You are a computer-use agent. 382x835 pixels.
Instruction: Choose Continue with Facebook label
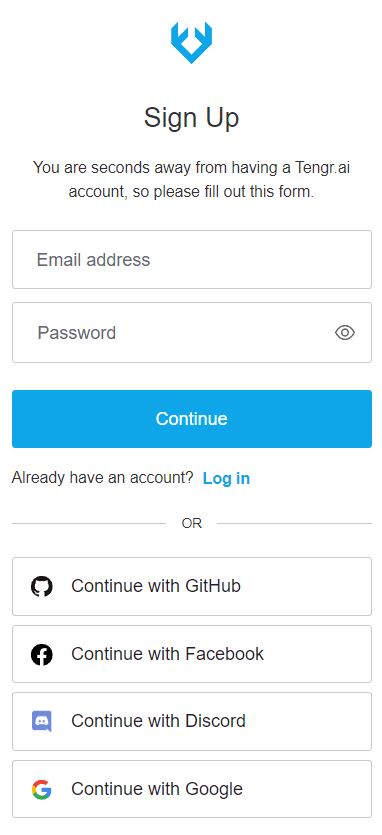(167, 654)
